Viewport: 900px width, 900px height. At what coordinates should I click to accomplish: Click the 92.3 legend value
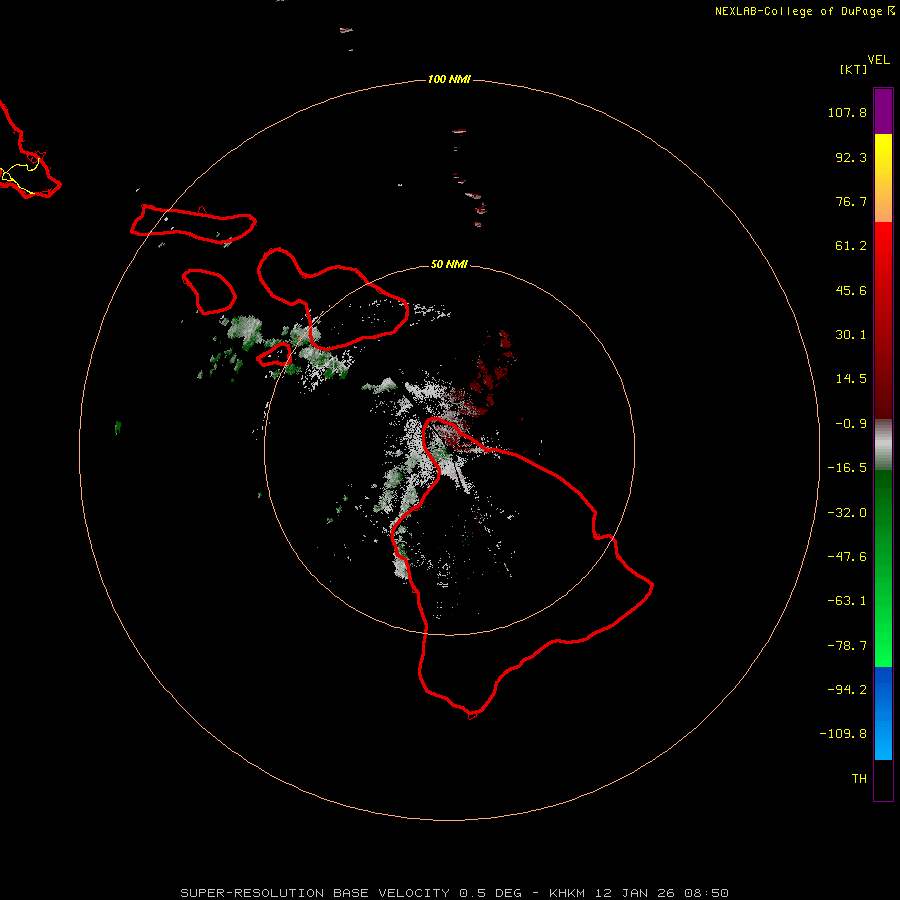coord(851,157)
